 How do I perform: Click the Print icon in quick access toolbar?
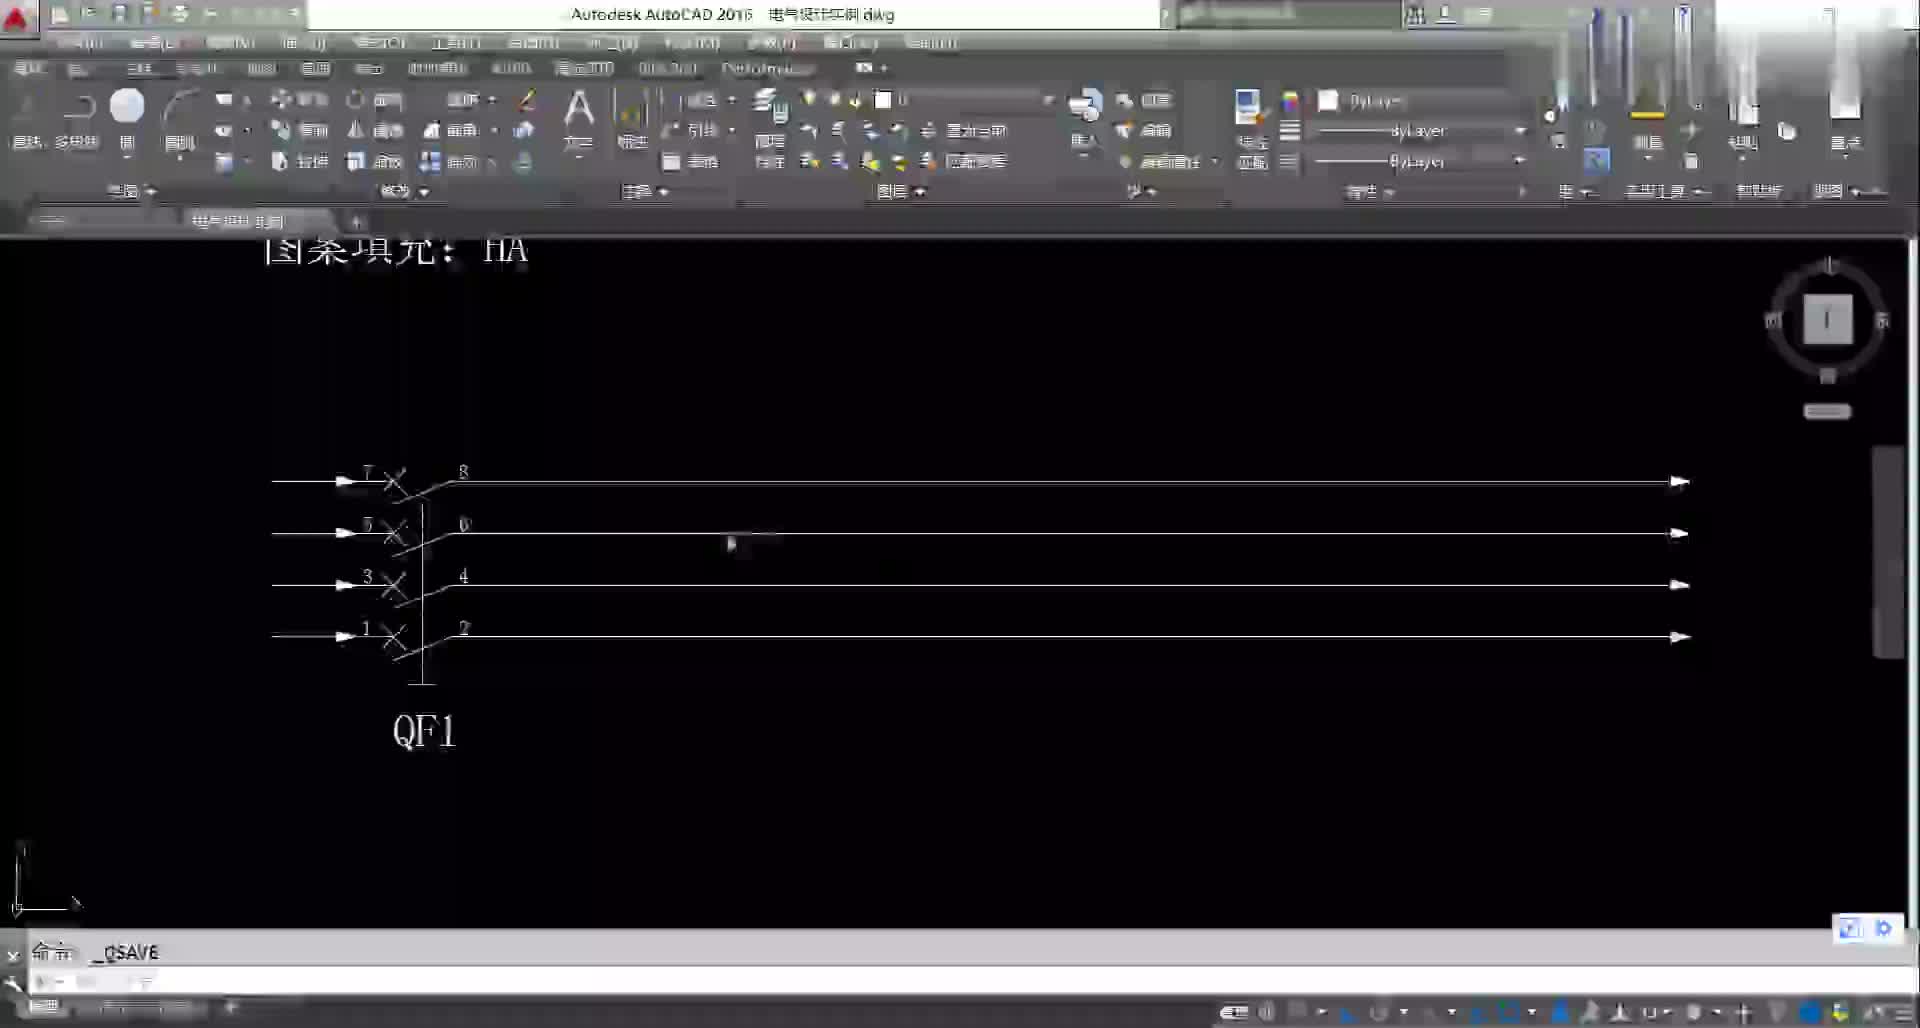click(x=180, y=13)
